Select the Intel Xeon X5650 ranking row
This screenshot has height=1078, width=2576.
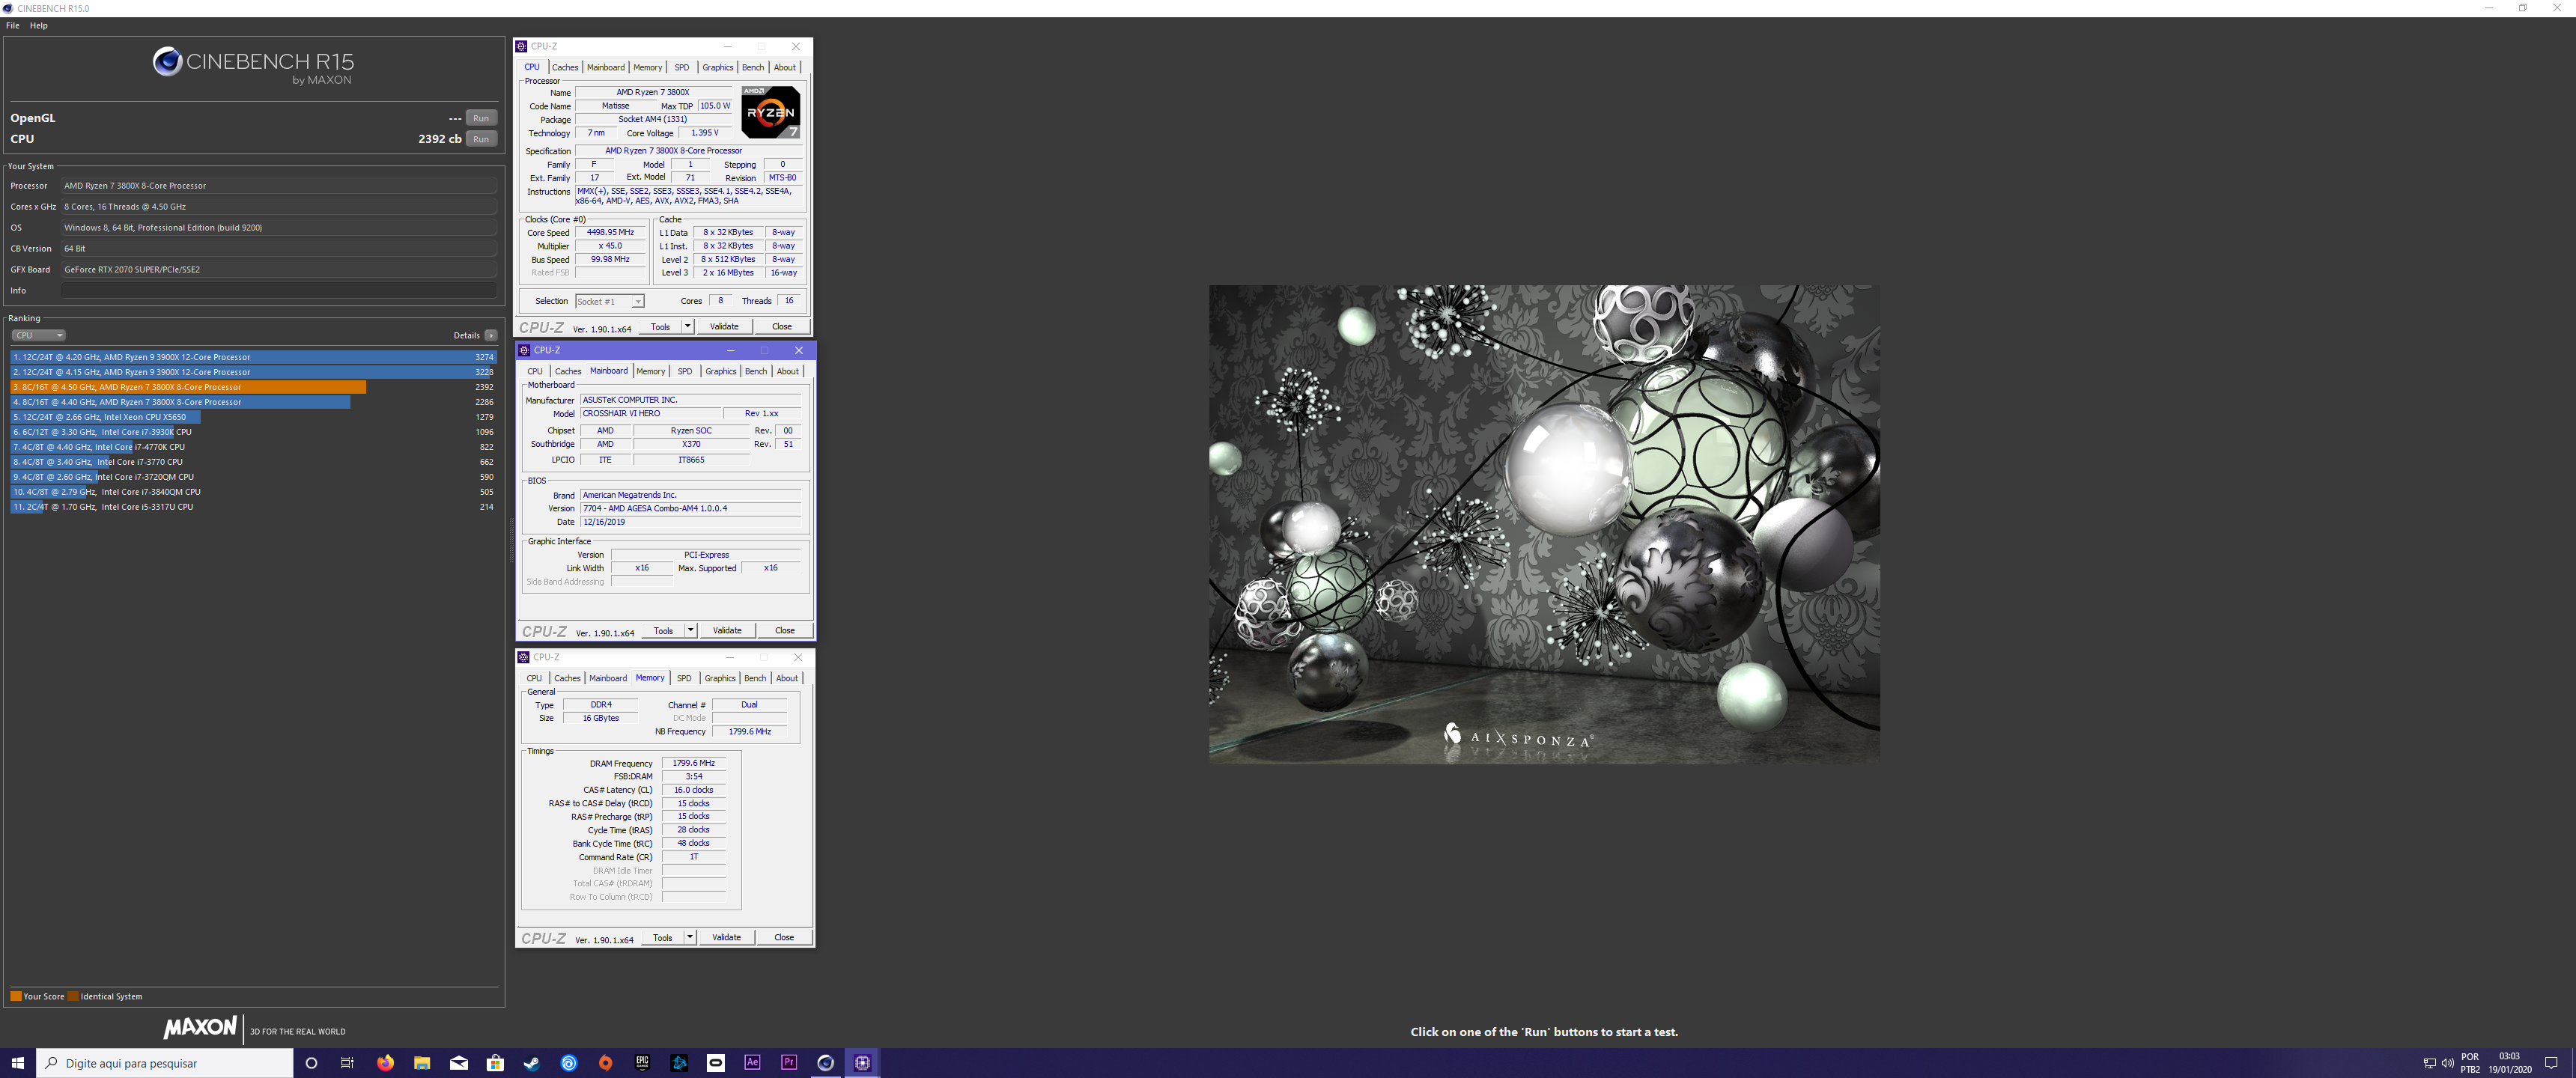253,417
